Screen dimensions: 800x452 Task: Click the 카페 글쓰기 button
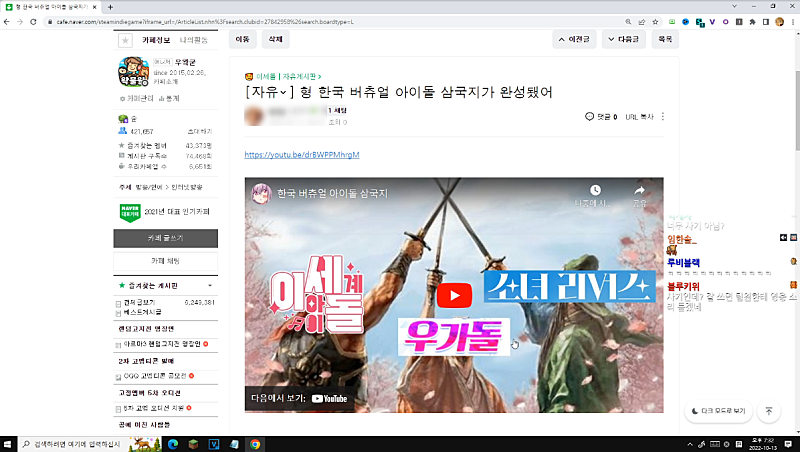coord(165,238)
